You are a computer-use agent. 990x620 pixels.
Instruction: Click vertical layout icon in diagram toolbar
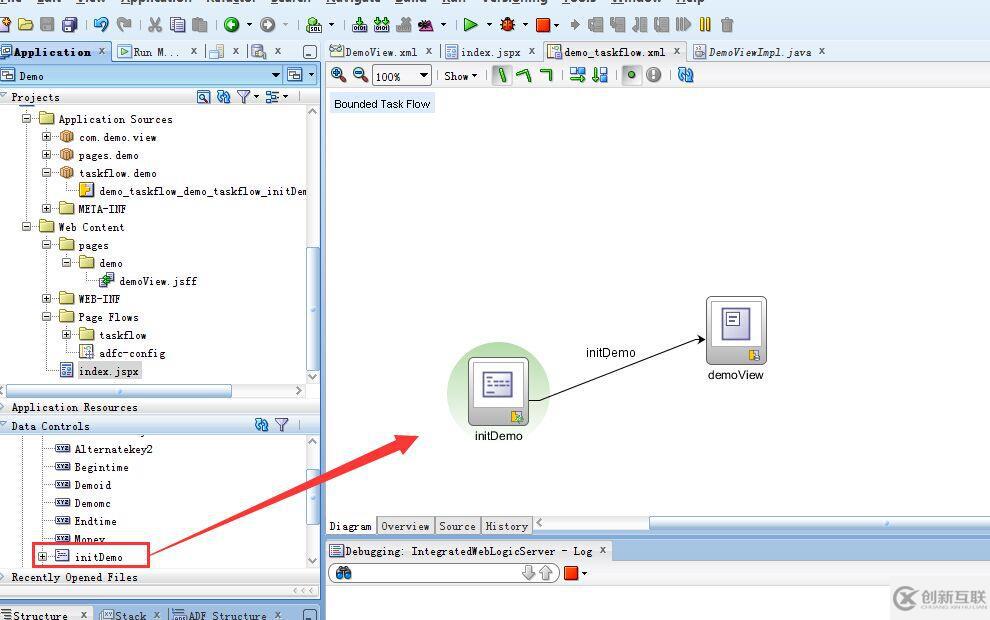[599, 75]
